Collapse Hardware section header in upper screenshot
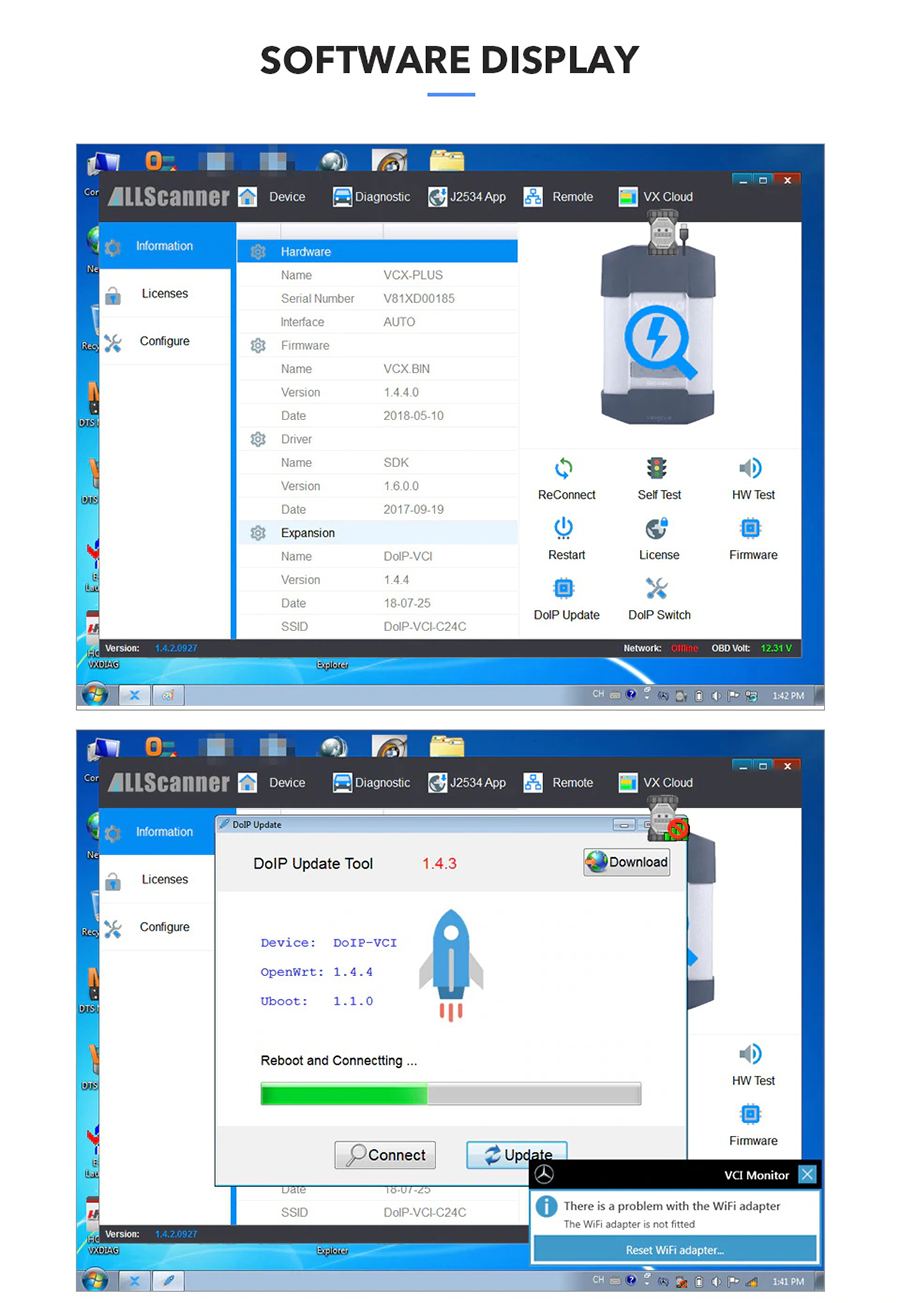 point(378,252)
